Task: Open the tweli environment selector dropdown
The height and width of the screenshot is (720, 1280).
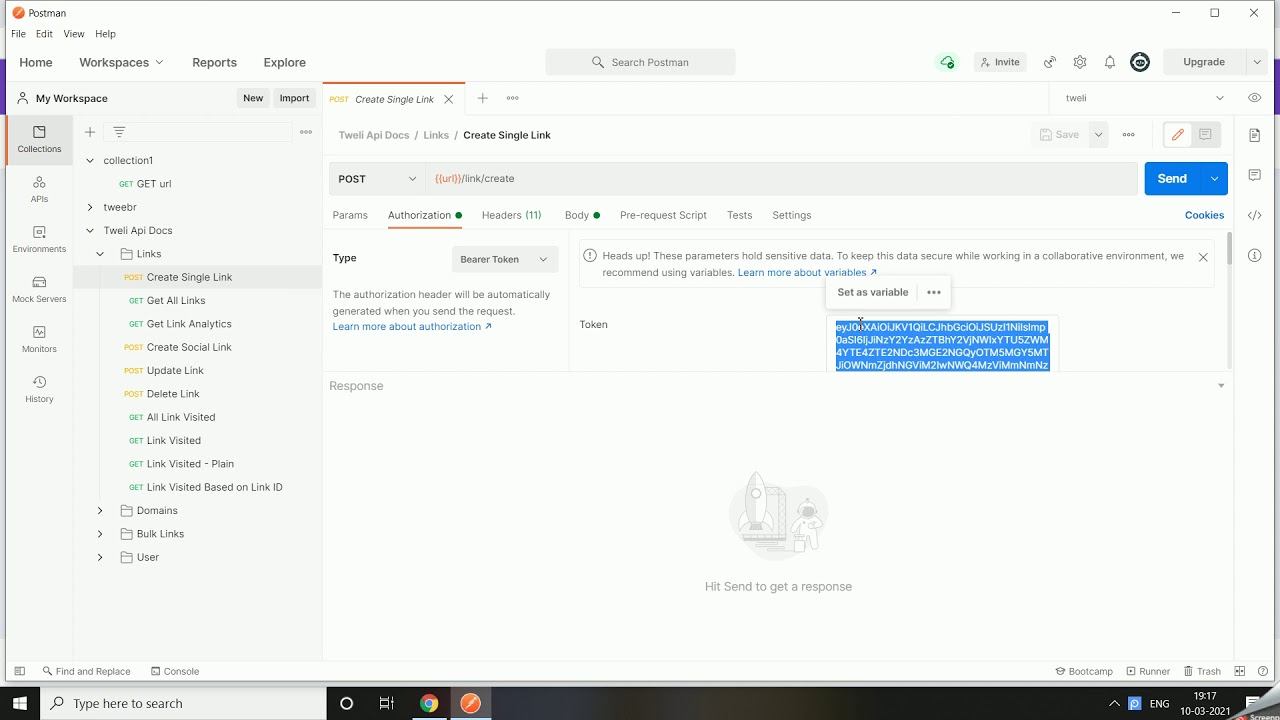Action: (x=1144, y=98)
